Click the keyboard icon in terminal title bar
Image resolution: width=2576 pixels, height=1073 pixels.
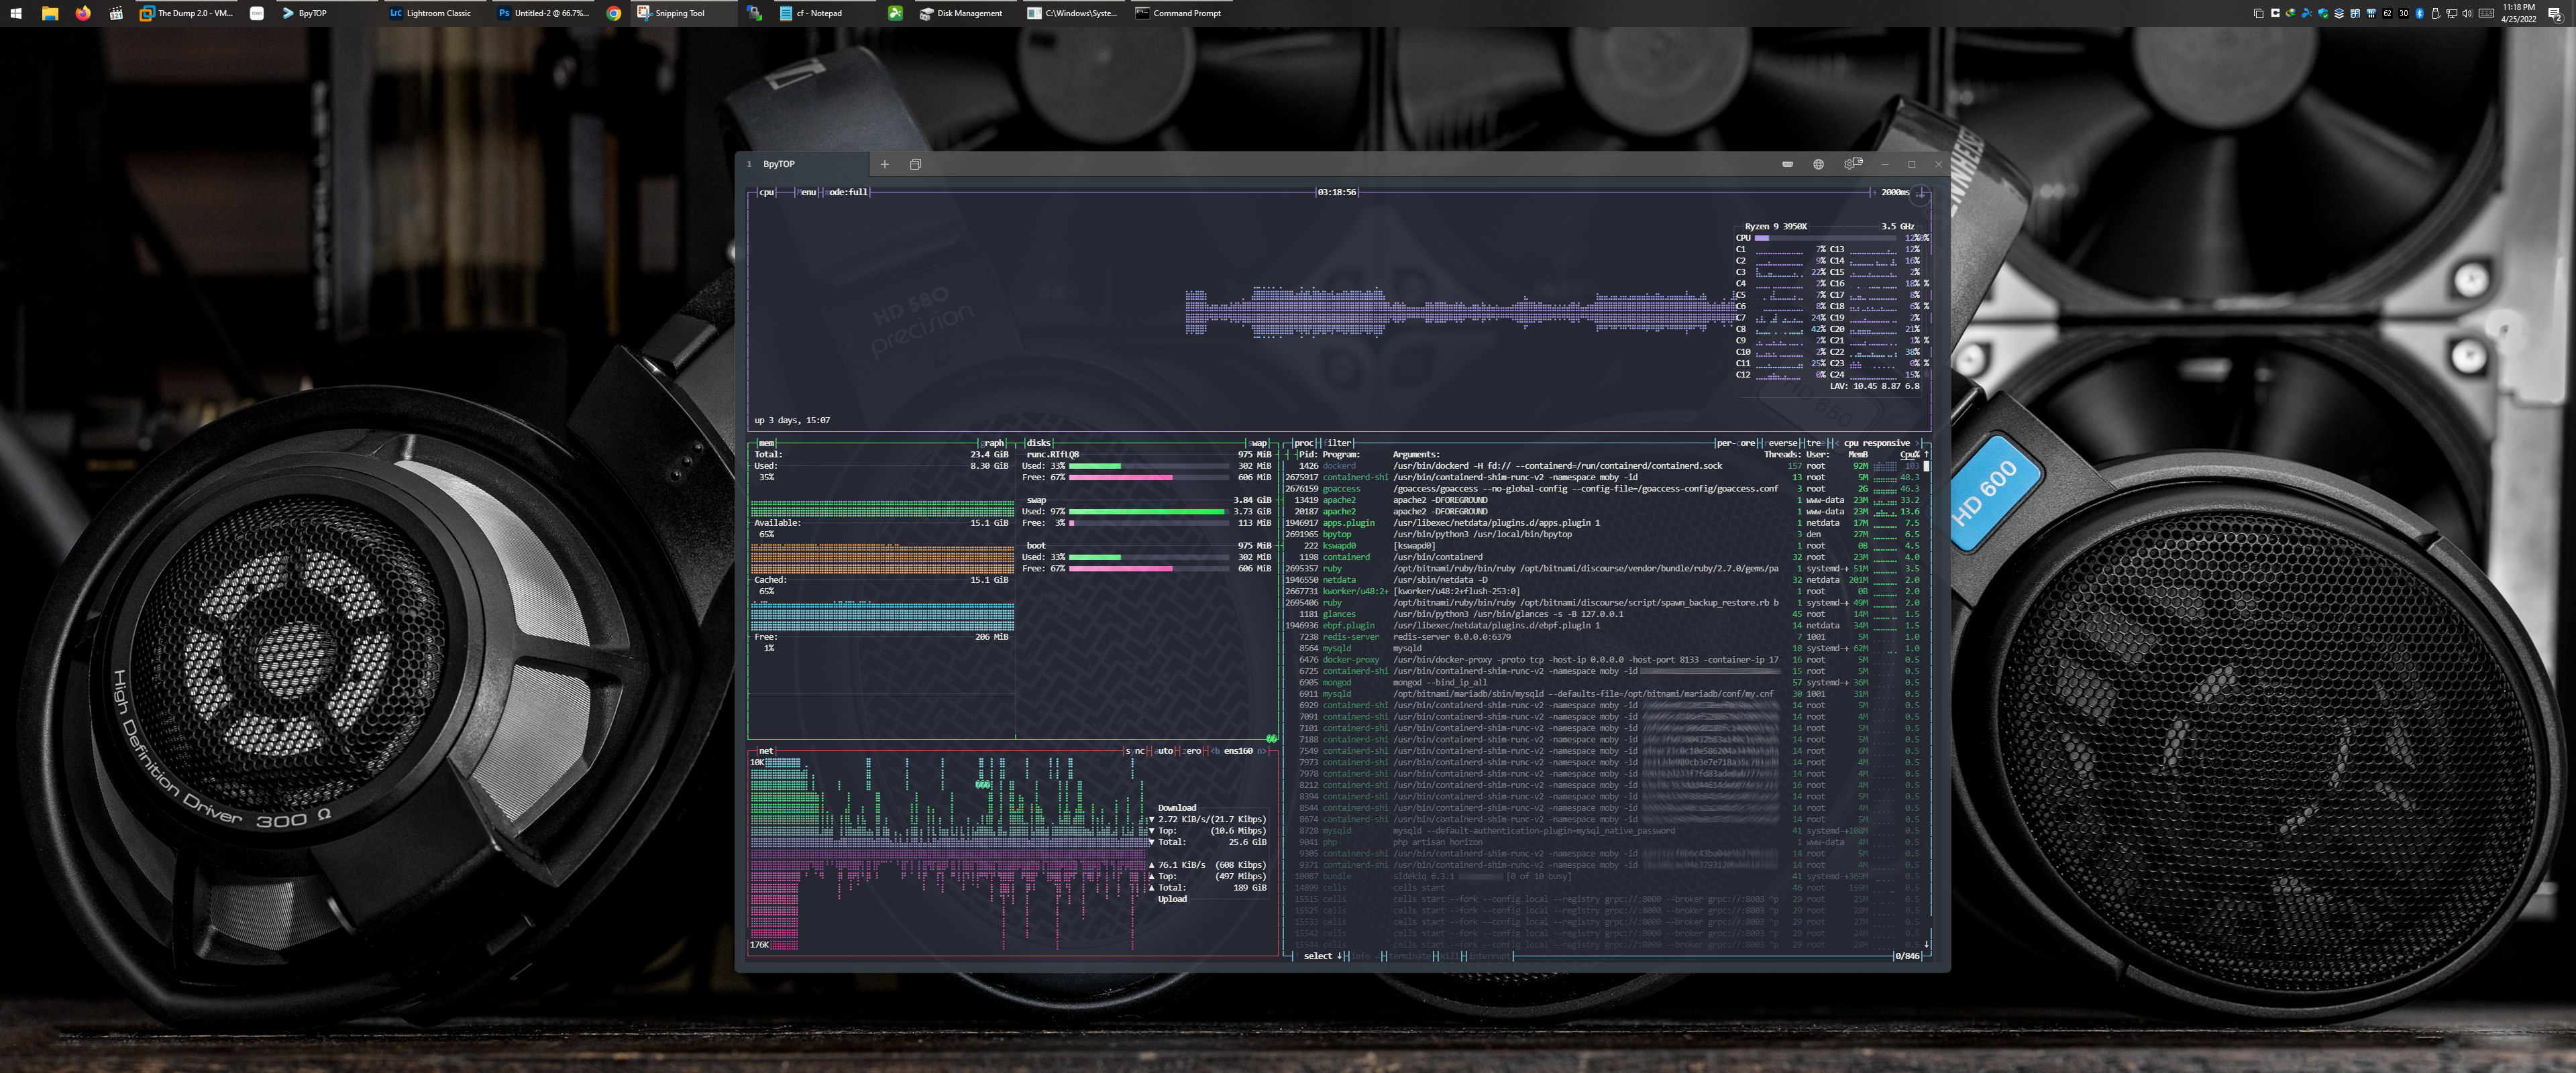click(x=1787, y=164)
